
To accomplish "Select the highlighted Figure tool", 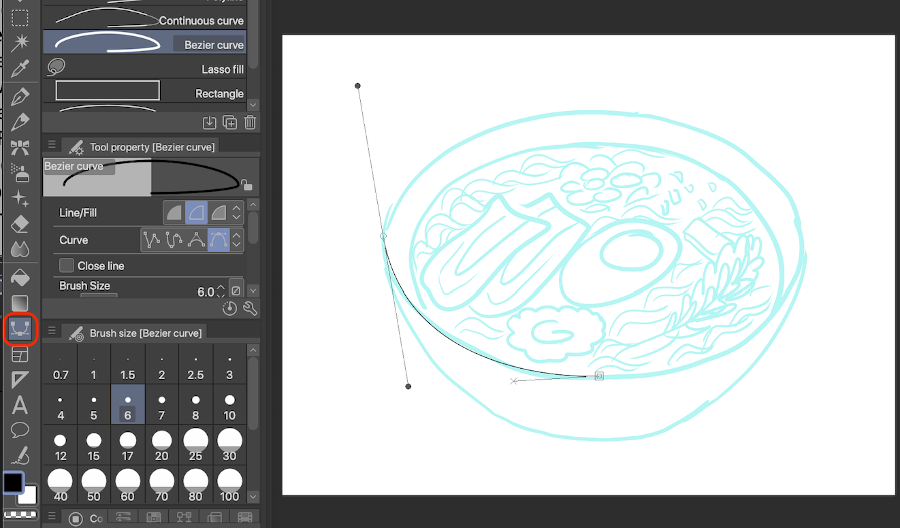I will [x=20, y=329].
